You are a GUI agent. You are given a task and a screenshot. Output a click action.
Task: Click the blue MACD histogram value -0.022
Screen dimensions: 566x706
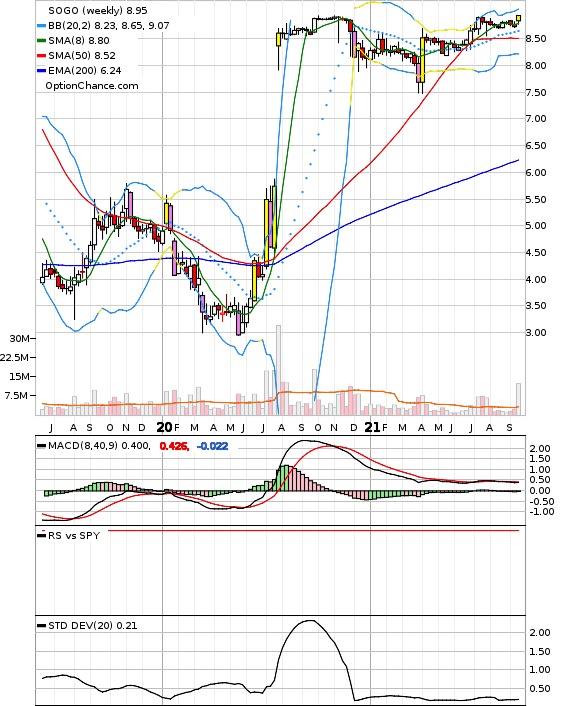point(213,446)
